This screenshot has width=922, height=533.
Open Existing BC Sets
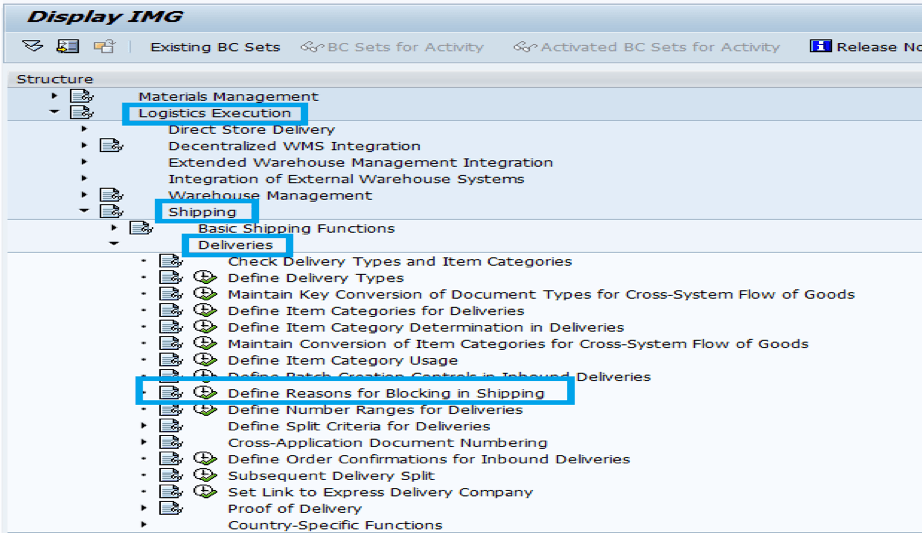click(x=215, y=47)
